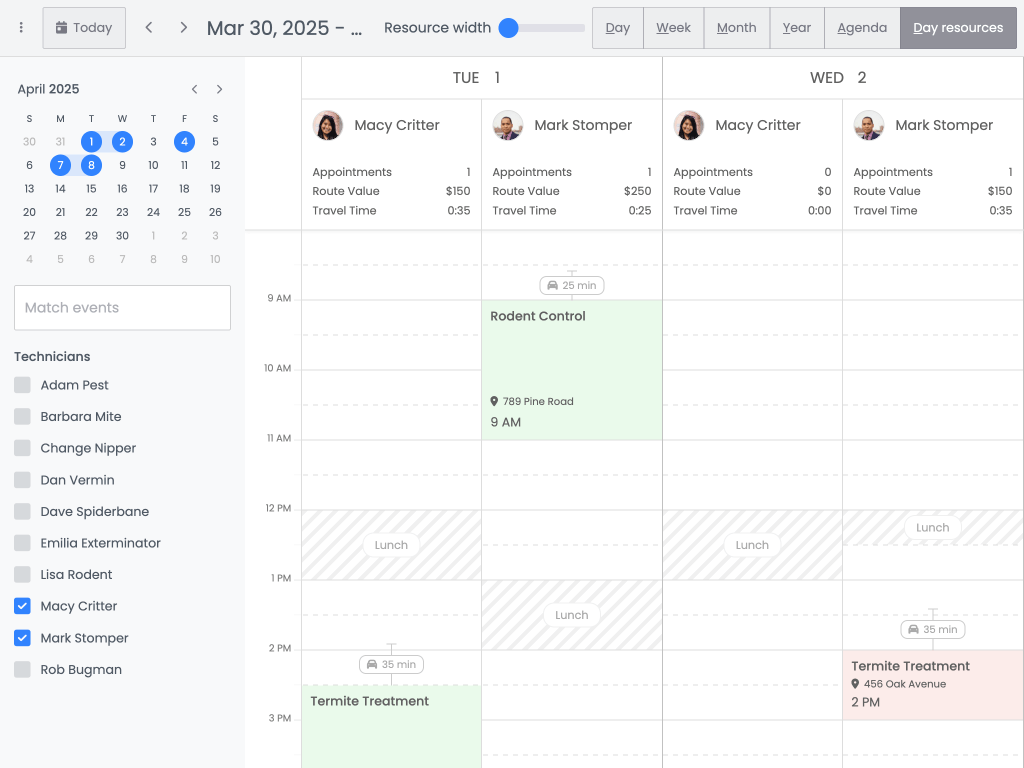
Task: Select April 4 in mini calendar
Action: point(184,142)
